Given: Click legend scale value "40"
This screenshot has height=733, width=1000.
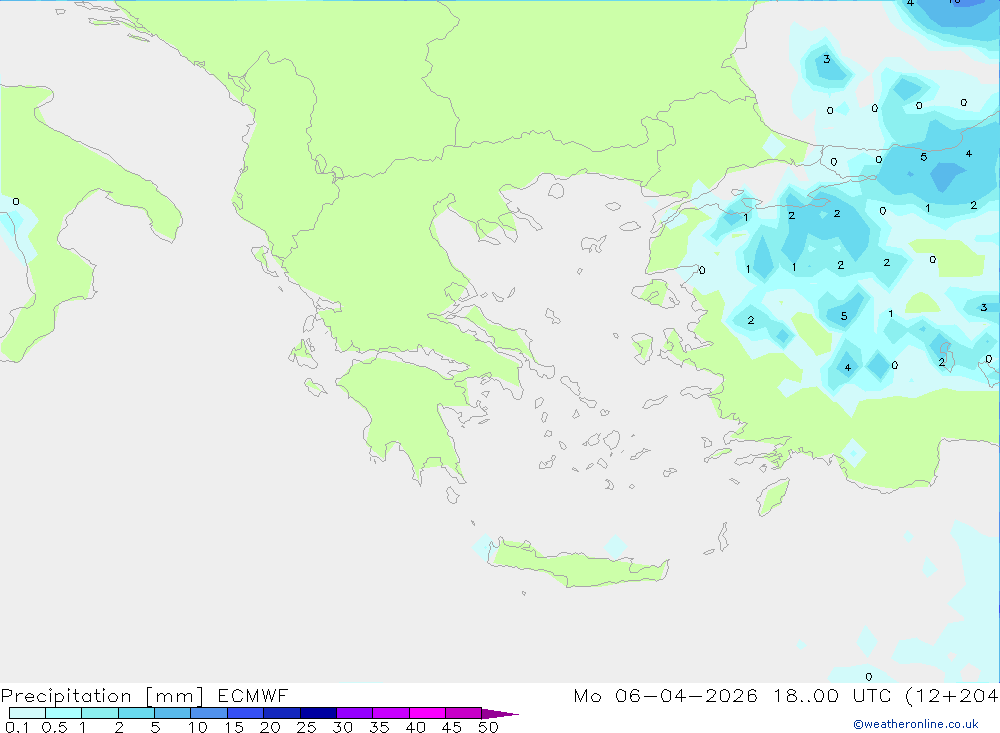Looking at the screenshot, I should [x=415, y=727].
